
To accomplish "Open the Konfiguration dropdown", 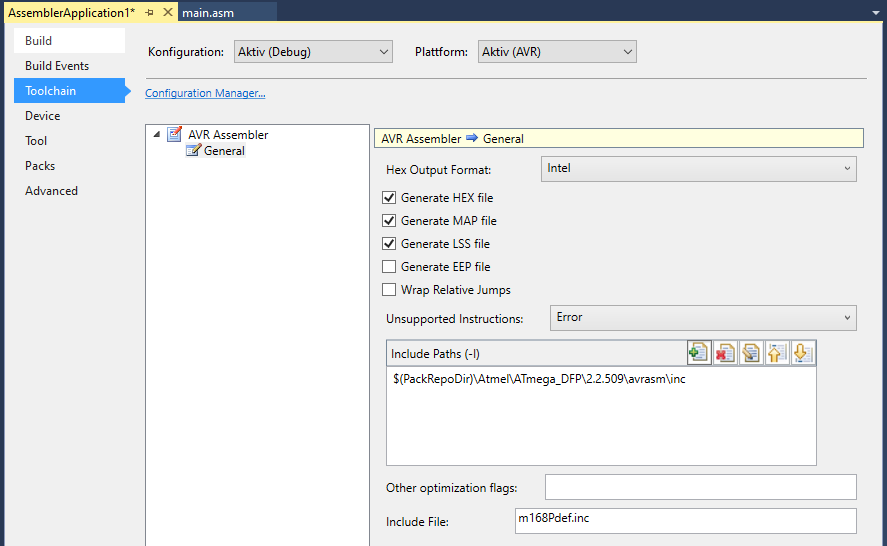I will pos(313,52).
